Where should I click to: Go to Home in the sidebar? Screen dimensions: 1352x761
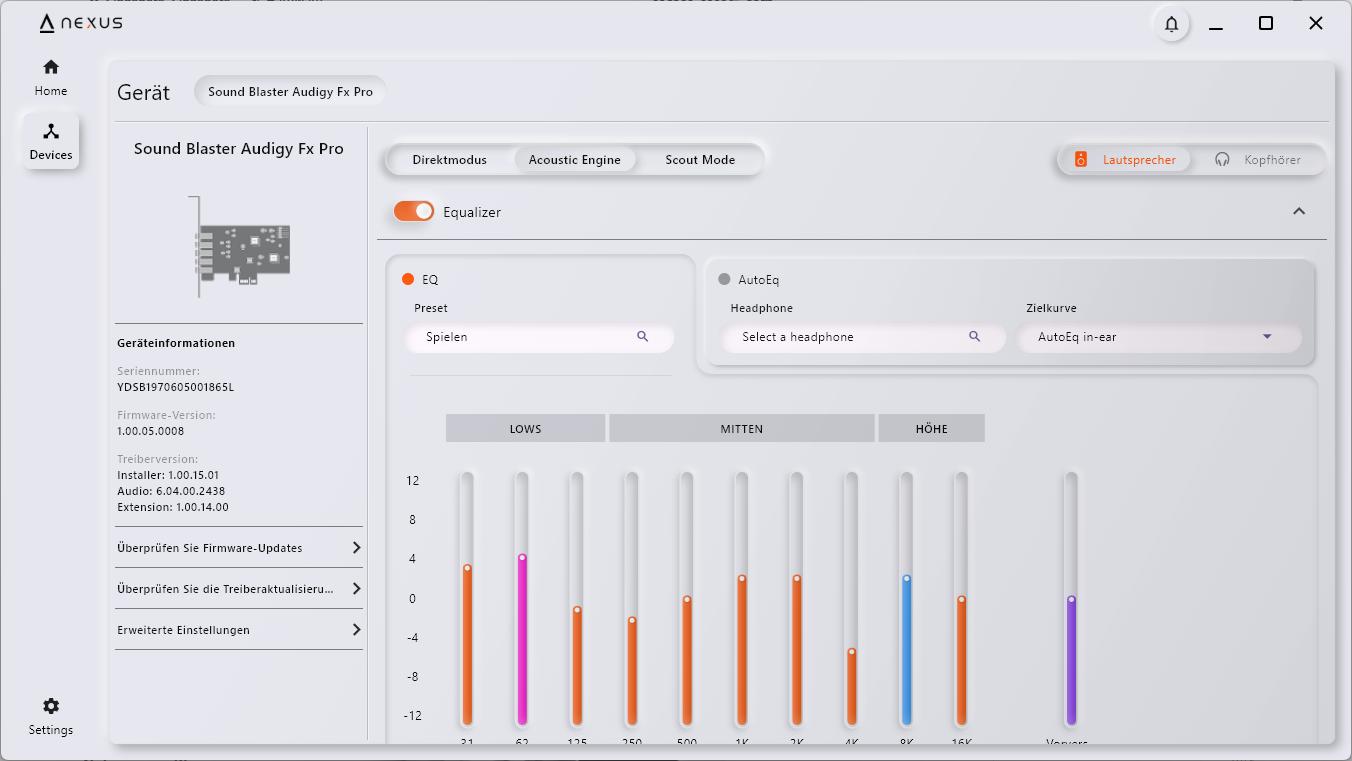51,77
